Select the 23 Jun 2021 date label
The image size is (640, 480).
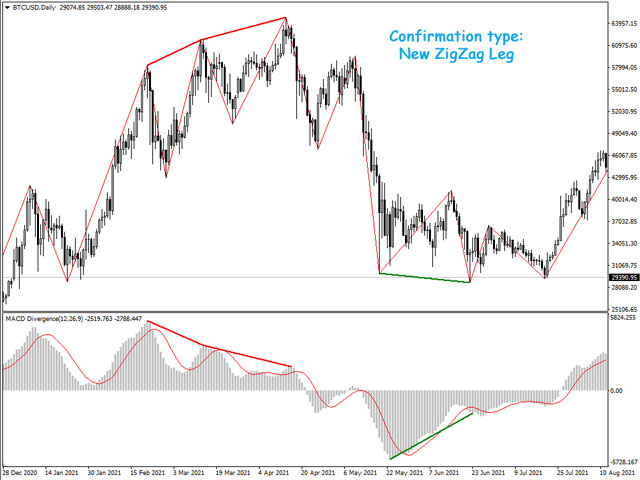pos(488,473)
